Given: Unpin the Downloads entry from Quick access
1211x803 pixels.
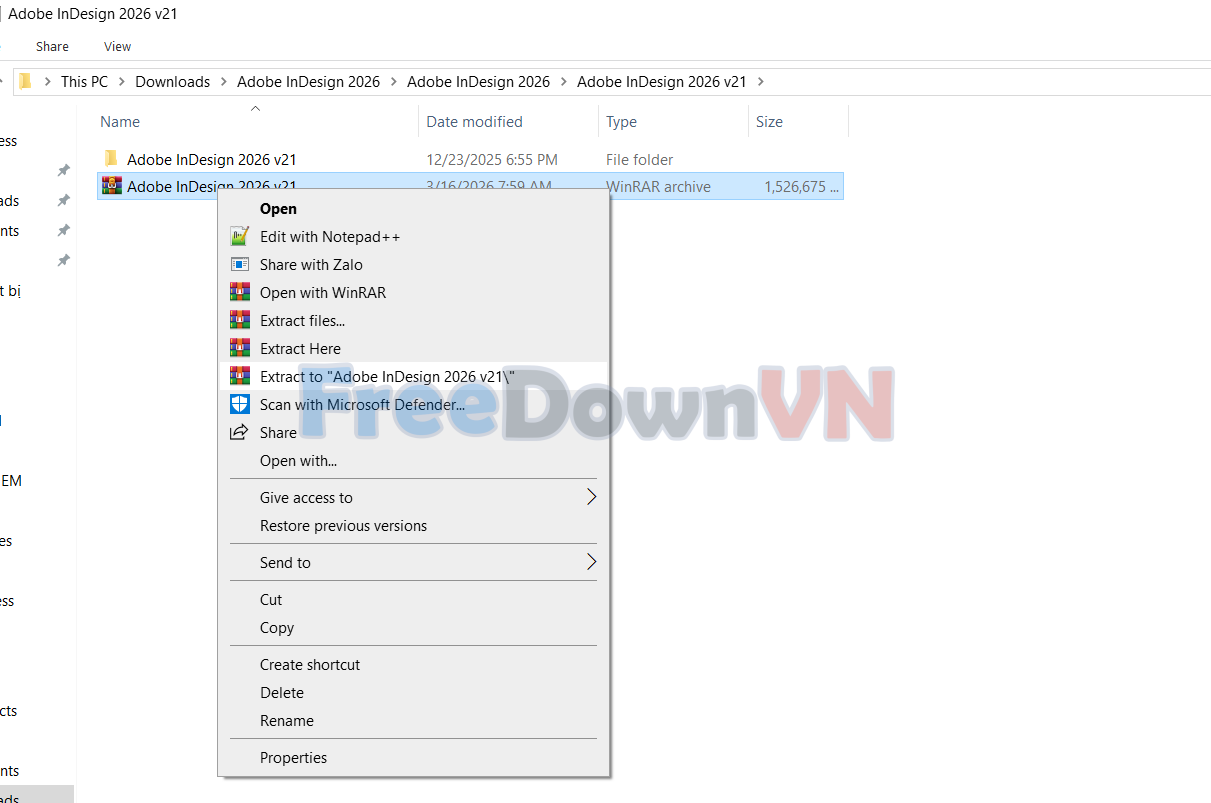Looking at the screenshot, I should (x=63, y=199).
